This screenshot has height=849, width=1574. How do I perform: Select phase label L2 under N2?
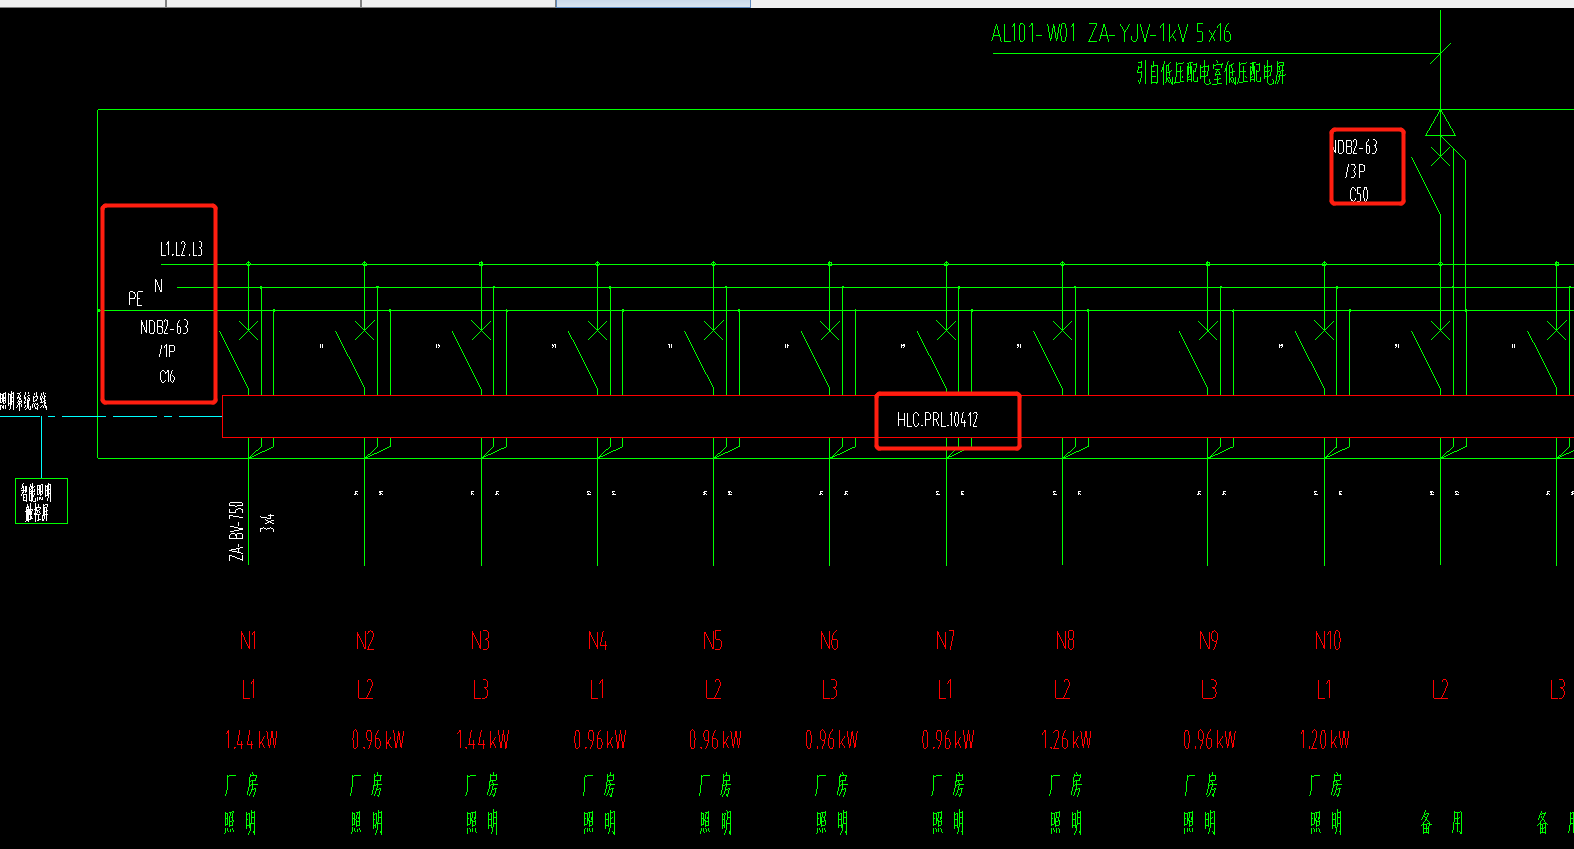tap(365, 690)
